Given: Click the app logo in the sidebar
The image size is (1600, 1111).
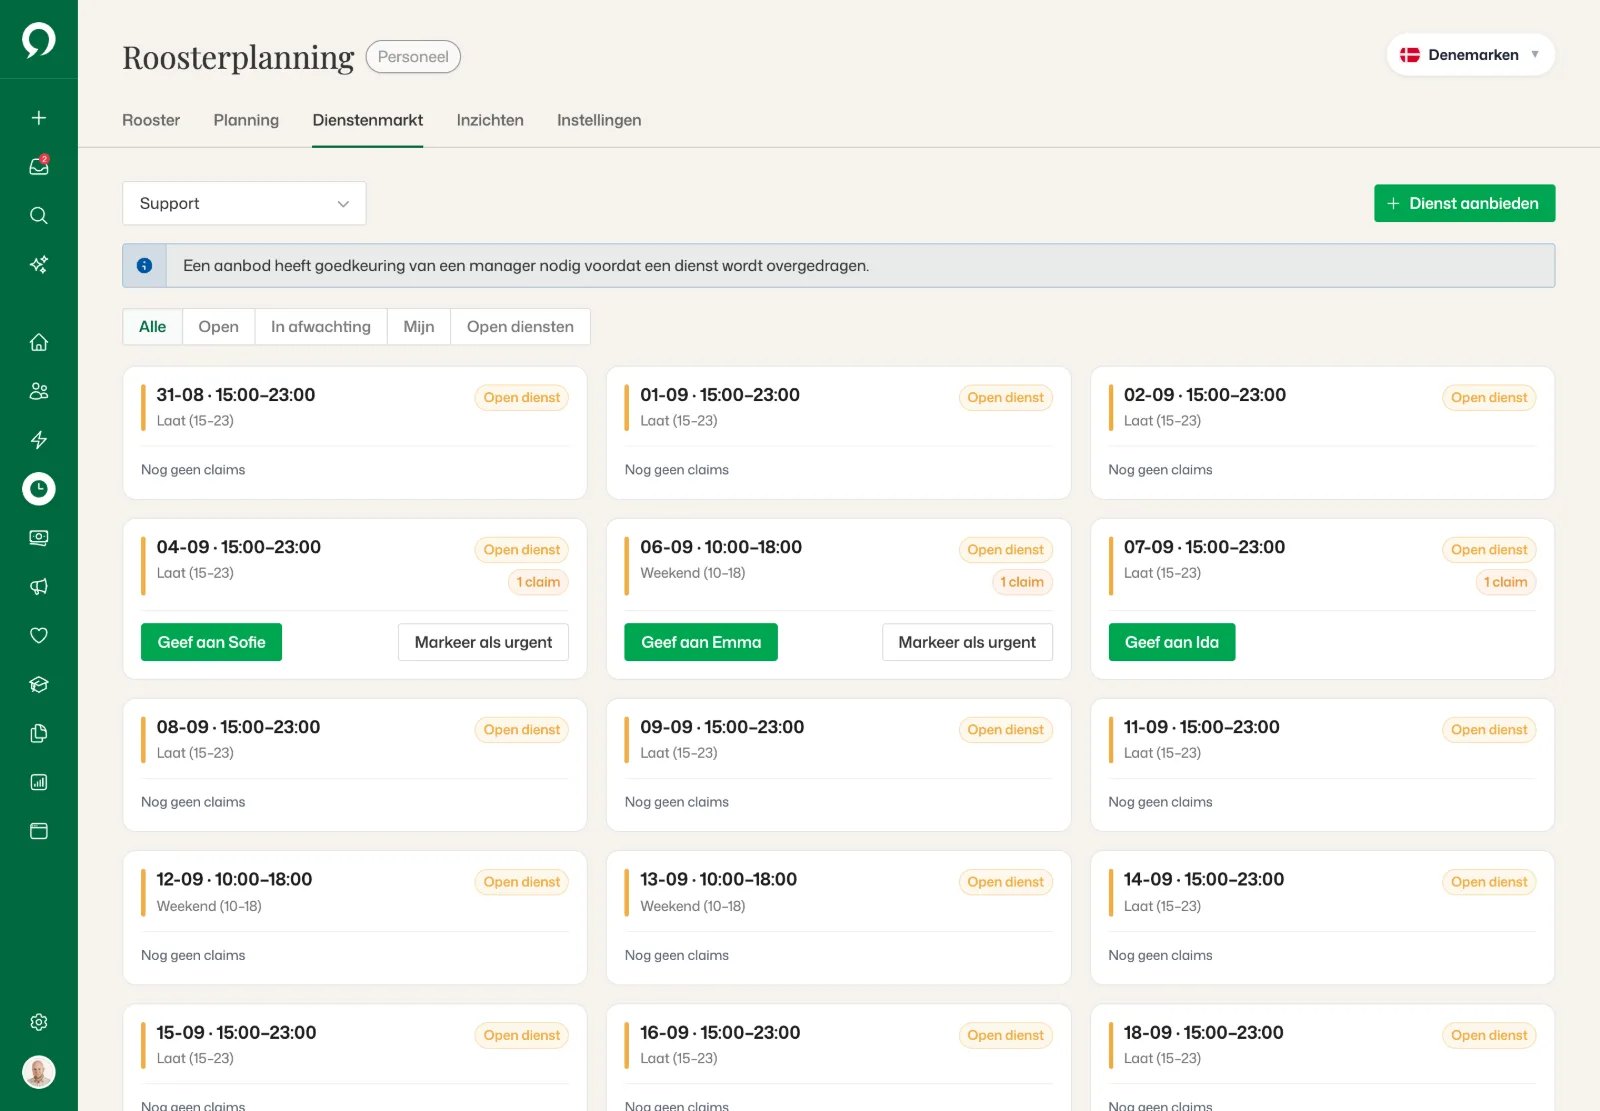Looking at the screenshot, I should click(x=39, y=40).
